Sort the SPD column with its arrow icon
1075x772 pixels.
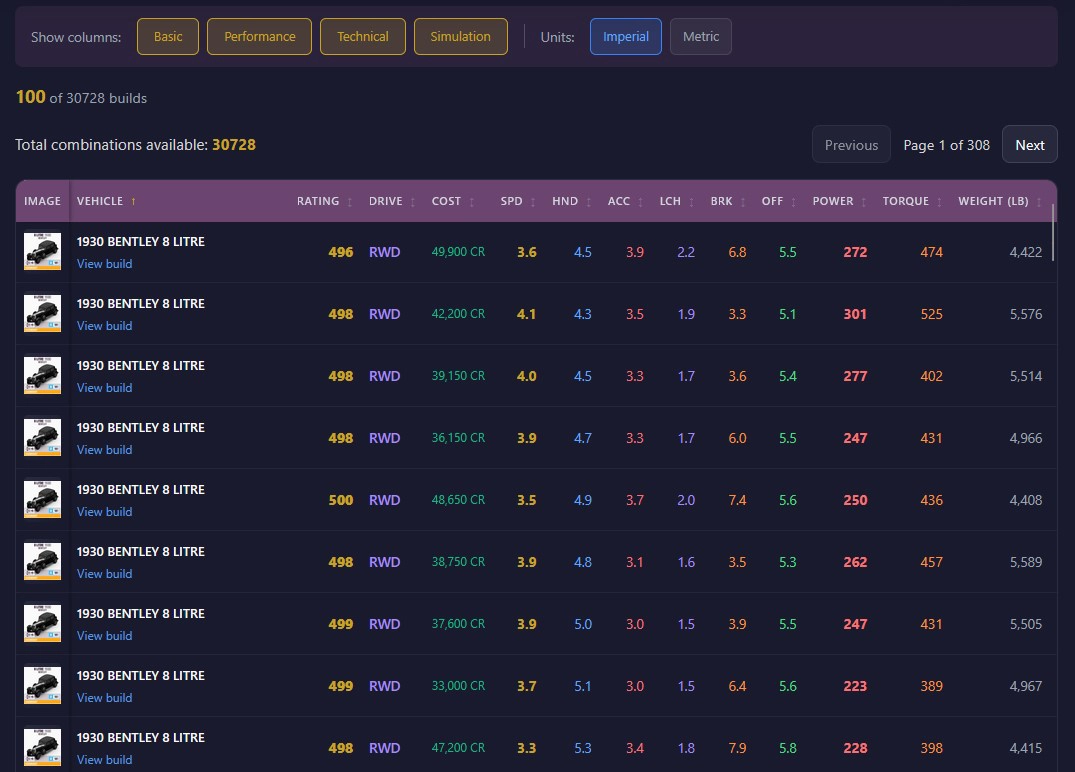click(x=531, y=201)
